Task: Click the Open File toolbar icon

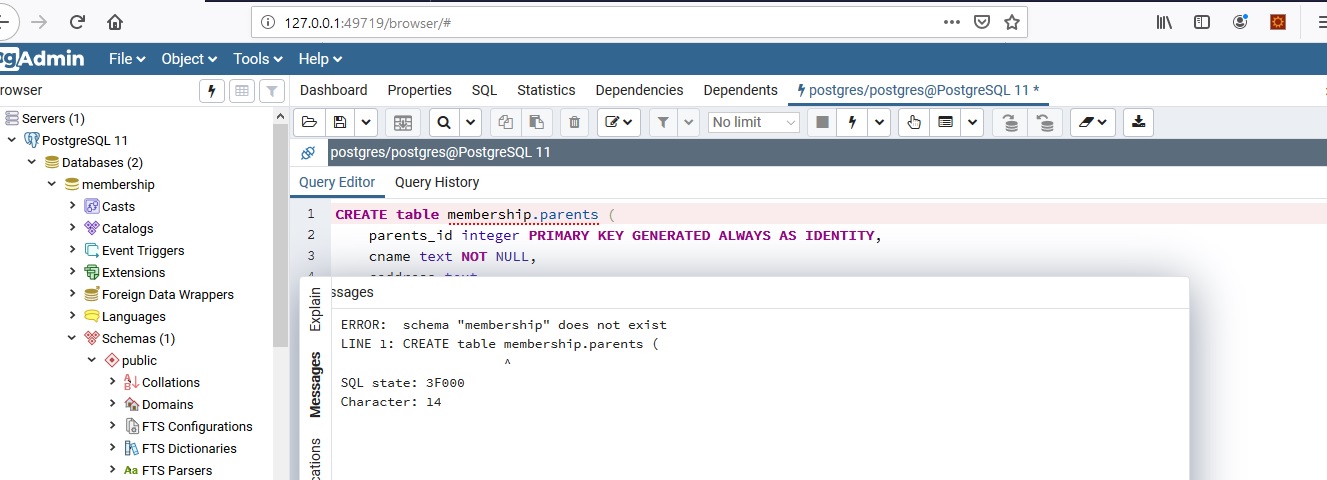Action: (x=309, y=122)
